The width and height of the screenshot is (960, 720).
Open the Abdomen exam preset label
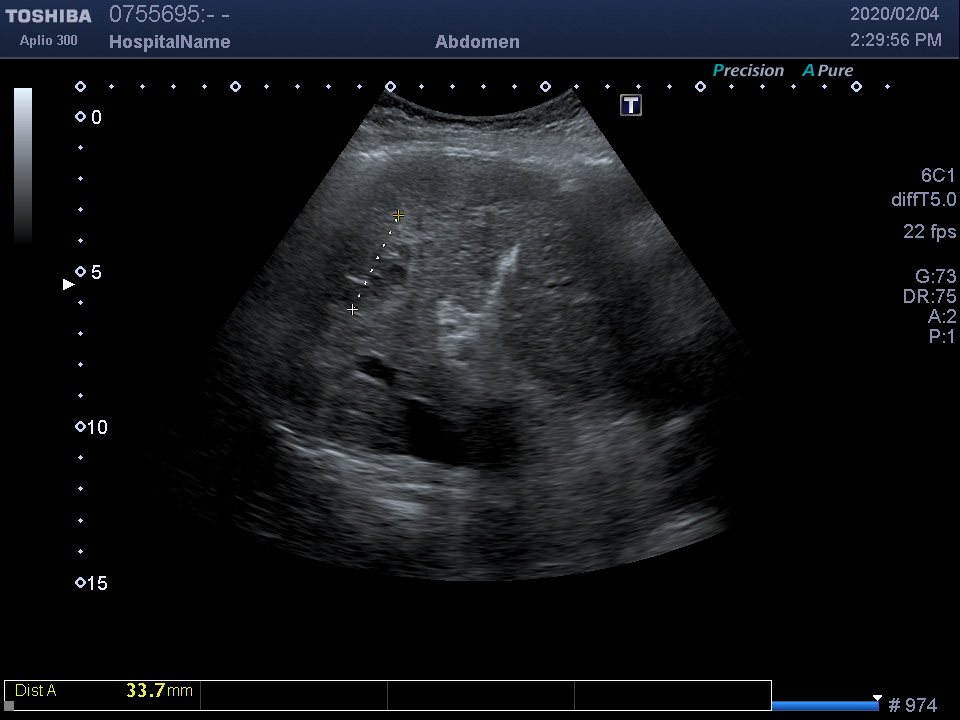click(477, 42)
